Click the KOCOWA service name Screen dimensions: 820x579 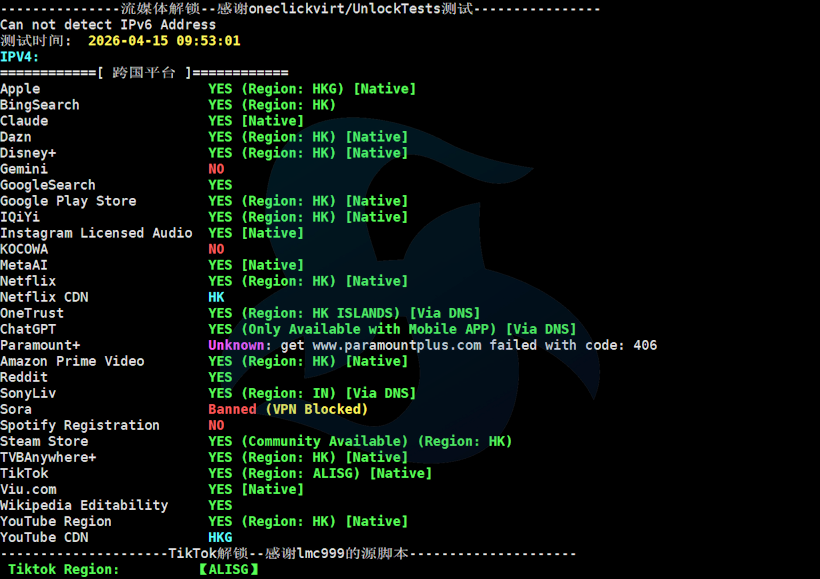pyautogui.click(x=24, y=249)
